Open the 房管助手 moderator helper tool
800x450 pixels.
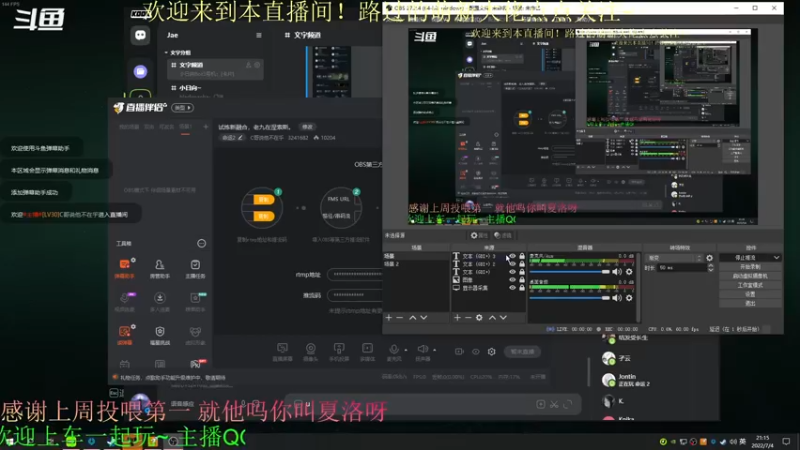coord(160,268)
